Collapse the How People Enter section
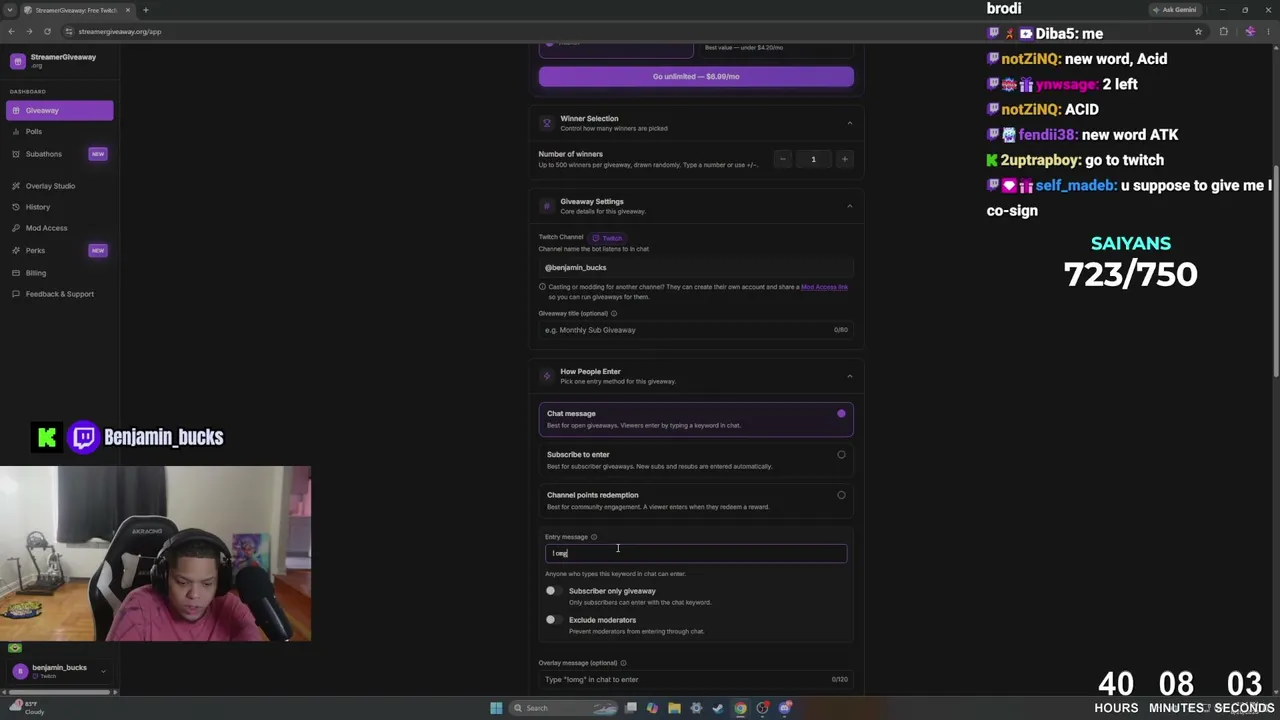The height and width of the screenshot is (720, 1280). tap(849, 376)
